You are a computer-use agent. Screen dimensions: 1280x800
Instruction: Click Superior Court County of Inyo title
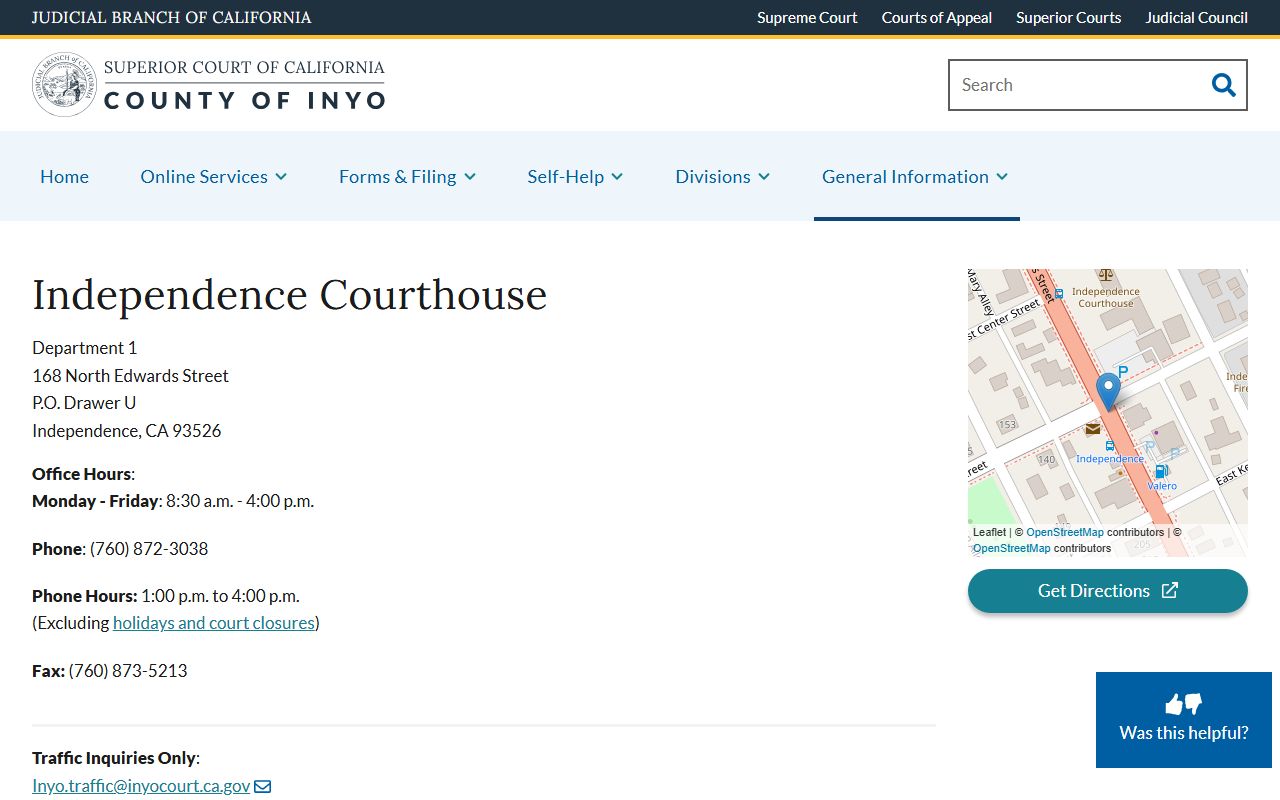(x=244, y=85)
